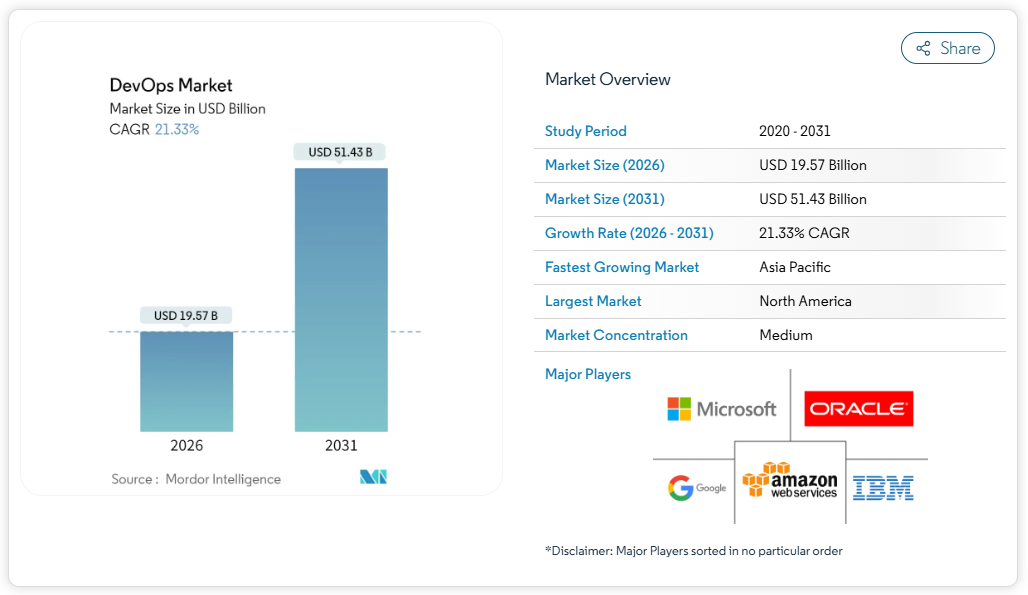The width and height of the screenshot is (1028, 595).
Task: Click the USD 19.57 B bar label
Action: 186,315
